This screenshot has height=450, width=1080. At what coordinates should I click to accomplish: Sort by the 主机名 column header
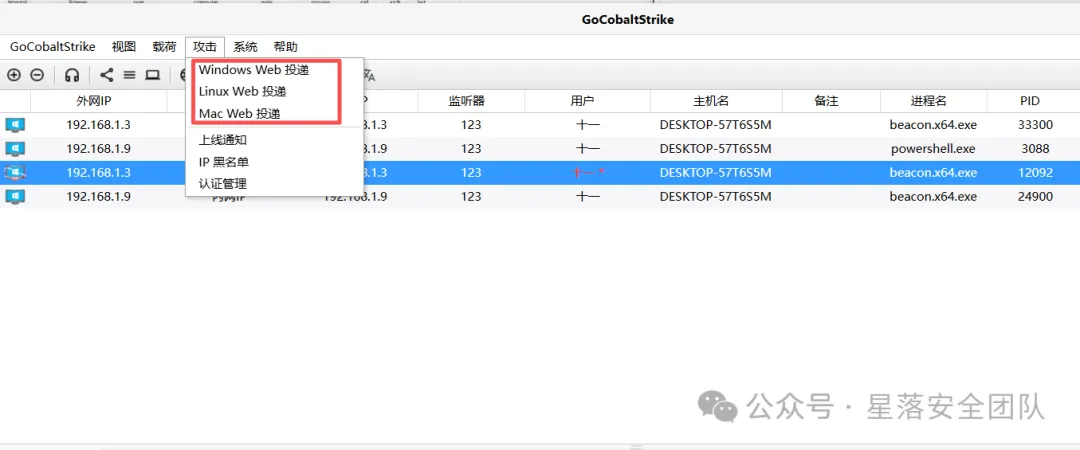point(711,101)
